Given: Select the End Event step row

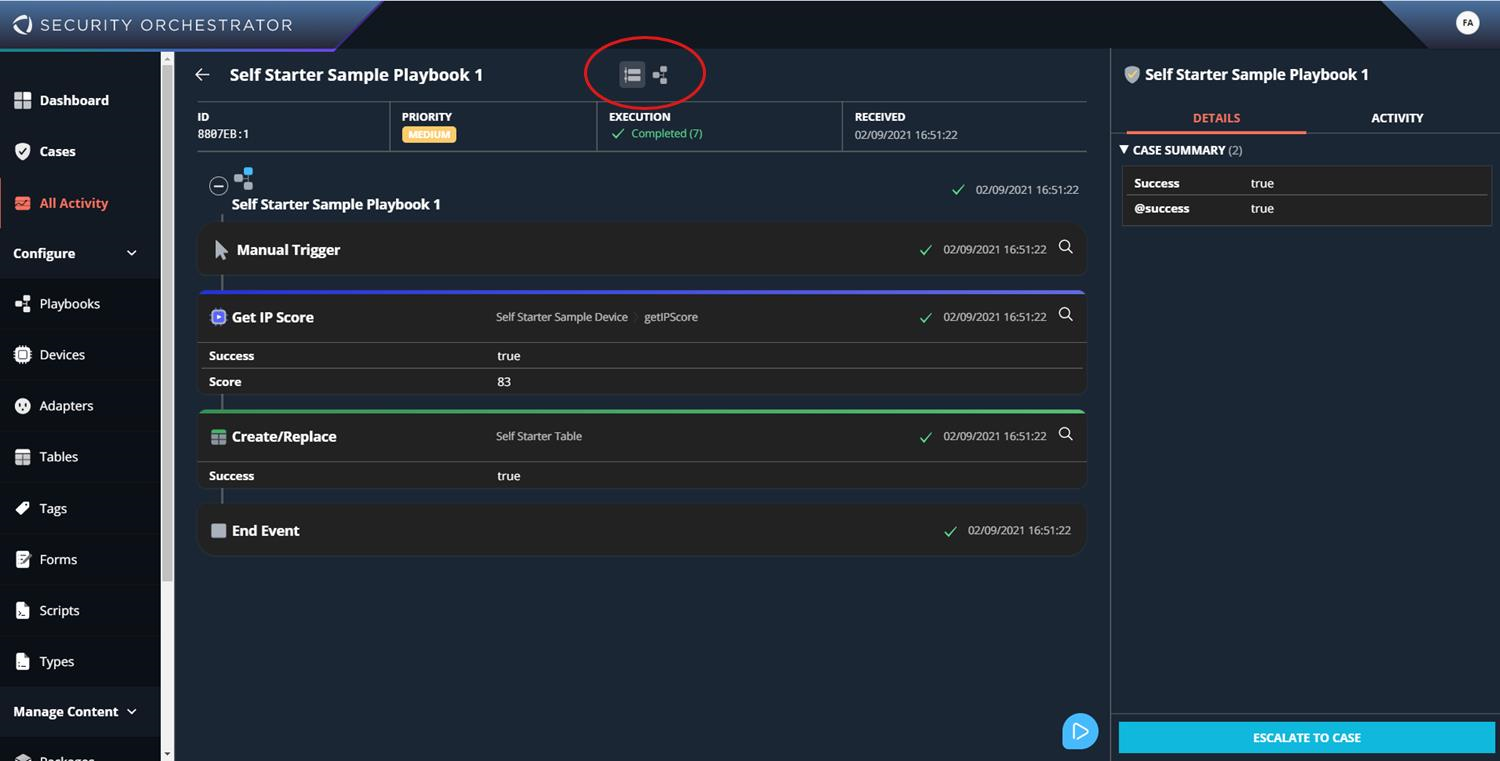Looking at the screenshot, I should coord(642,531).
